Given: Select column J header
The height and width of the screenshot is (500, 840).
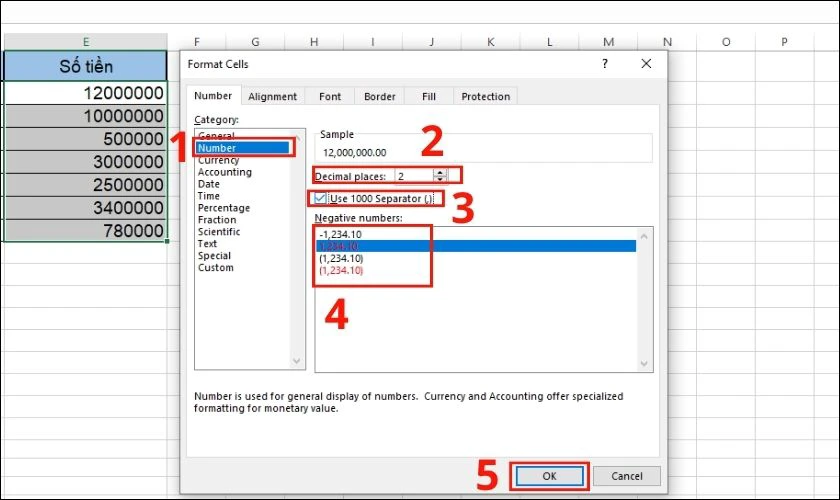Looking at the screenshot, I should (x=432, y=42).
